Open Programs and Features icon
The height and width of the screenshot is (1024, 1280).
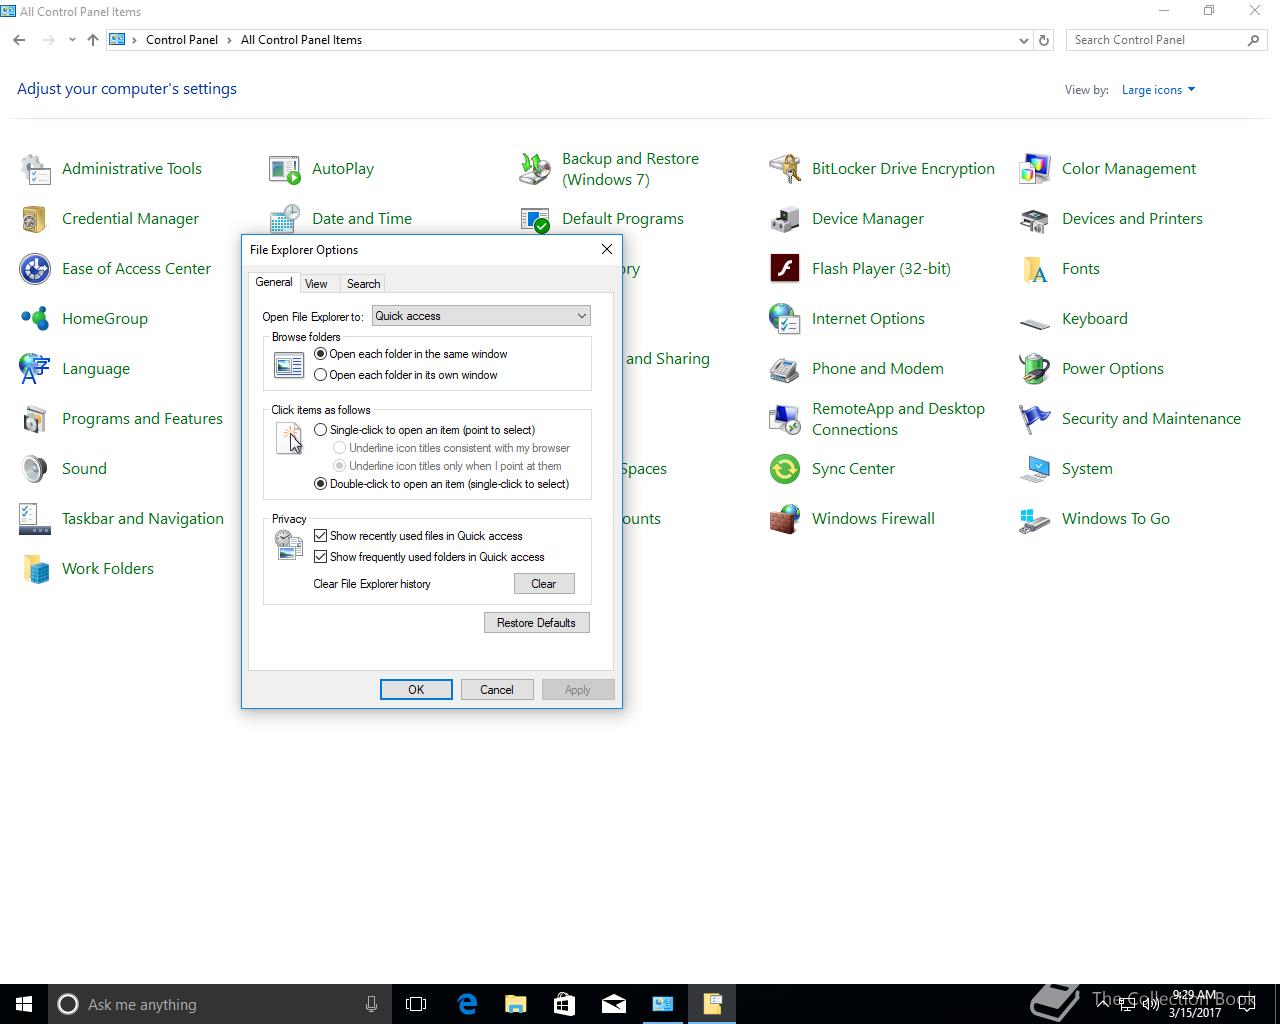tap(36, 419)
